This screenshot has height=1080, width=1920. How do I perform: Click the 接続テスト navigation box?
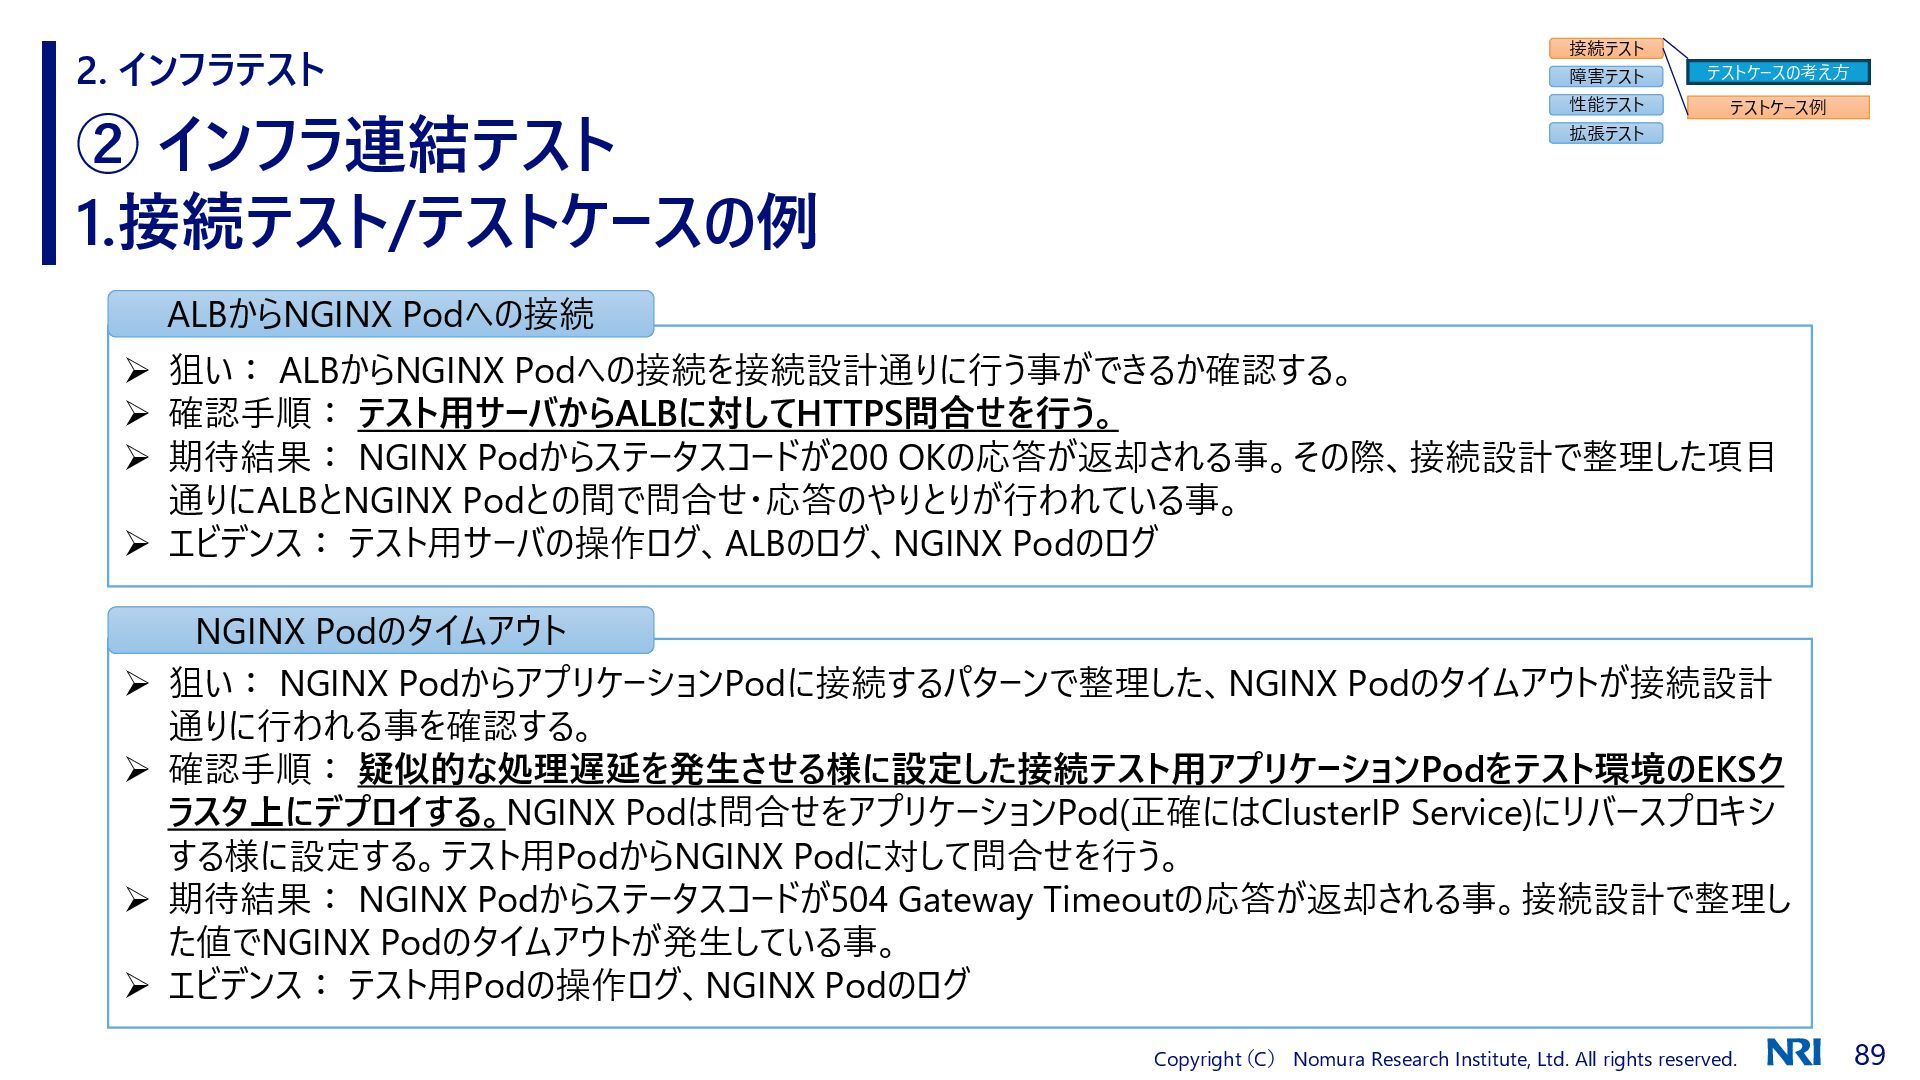pos(1605,48)
